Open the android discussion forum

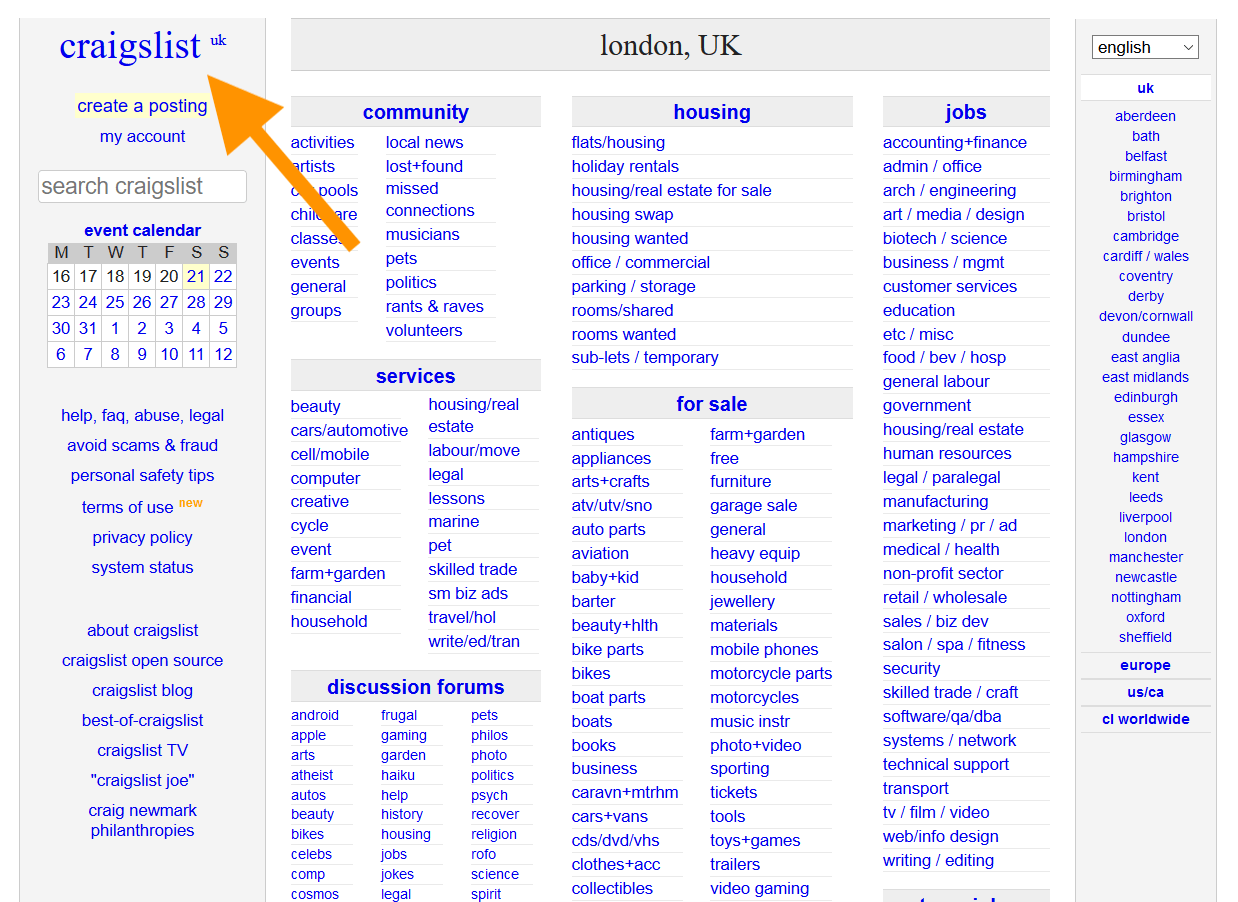click(x=315, y=715)
